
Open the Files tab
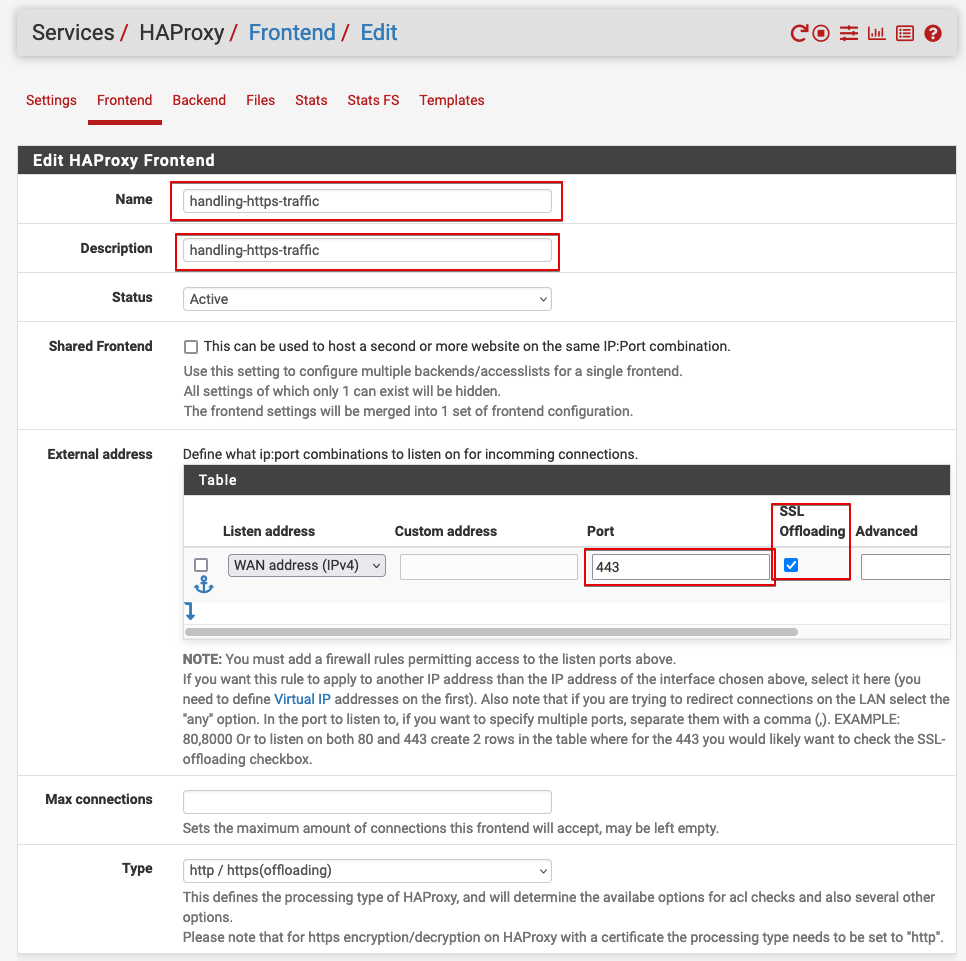261,100
